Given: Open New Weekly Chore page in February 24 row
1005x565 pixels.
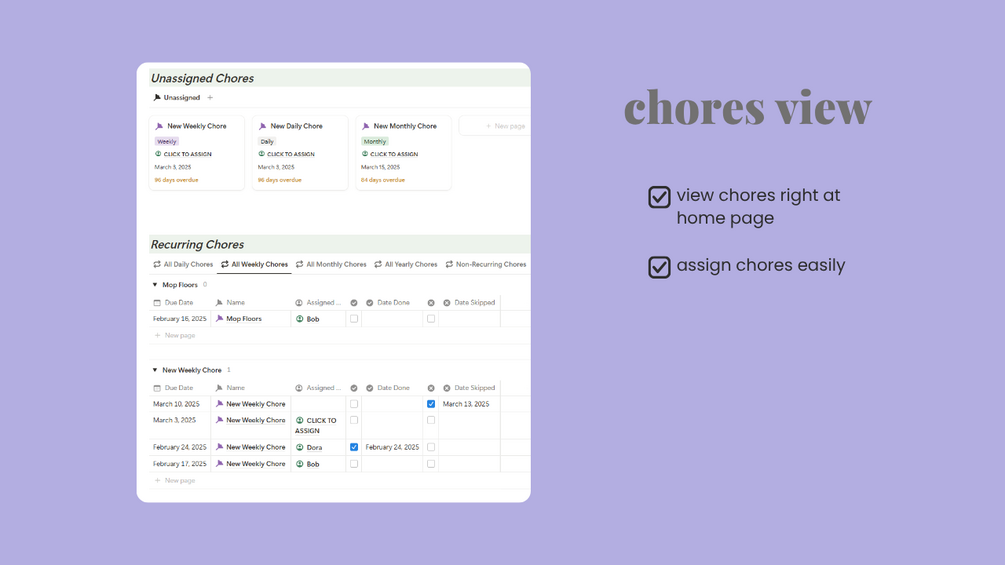Looking at the screenshot, I should (255, 447).
